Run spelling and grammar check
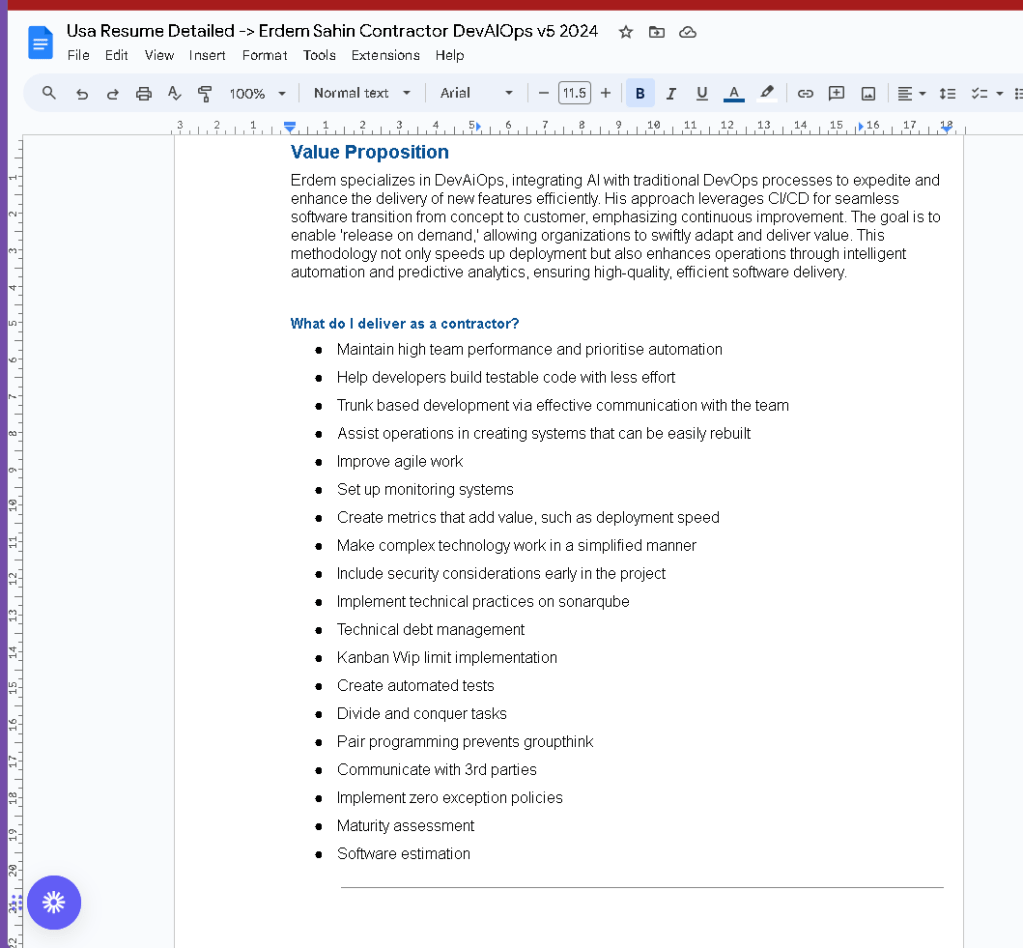Image resolution: width=1023 pixels, height=948 pixels. 174,93
